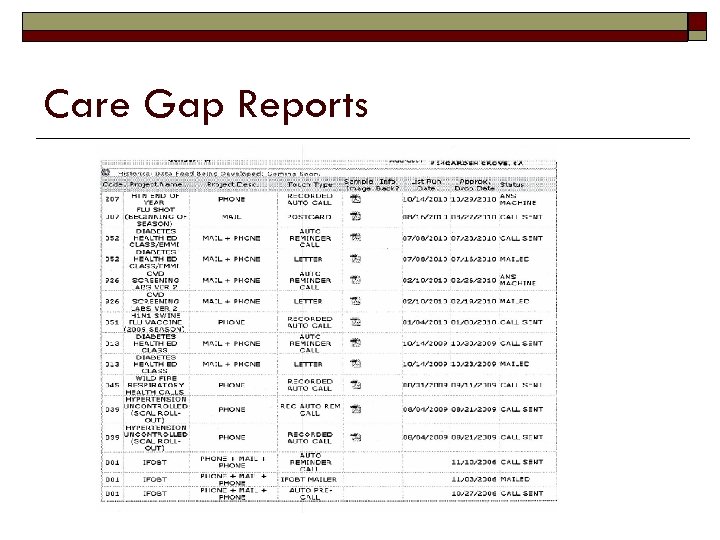Image resolution: width=720 pixels, height=540 pixels.
Task: Click the Last Run Date column header
Action: point(427,185)
